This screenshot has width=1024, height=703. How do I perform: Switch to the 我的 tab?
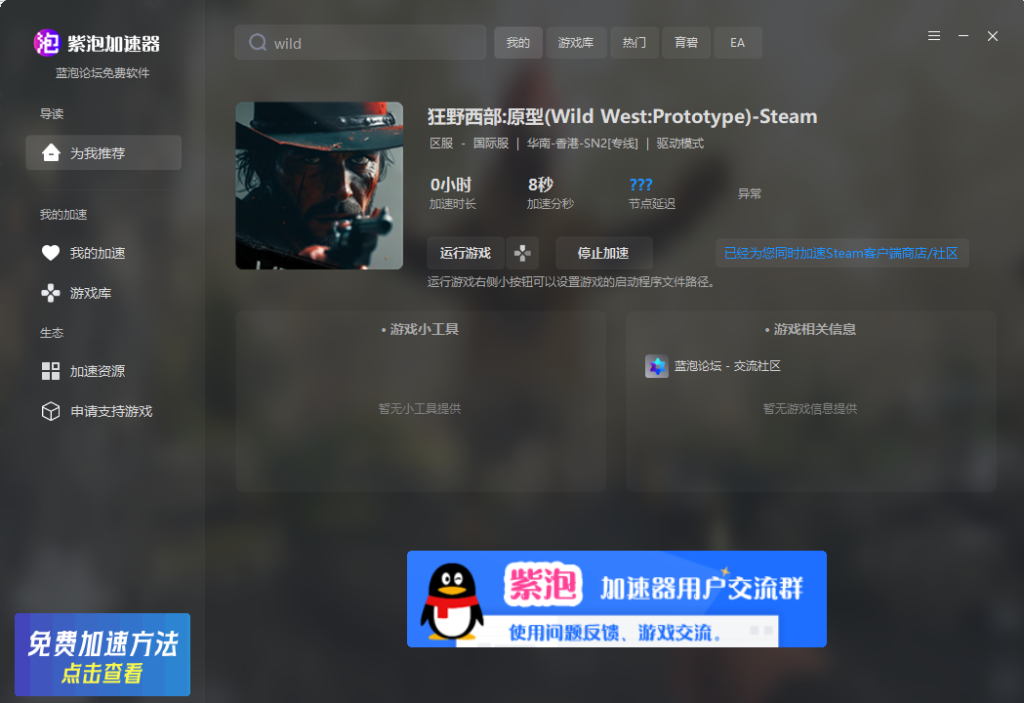pos(518,42)
